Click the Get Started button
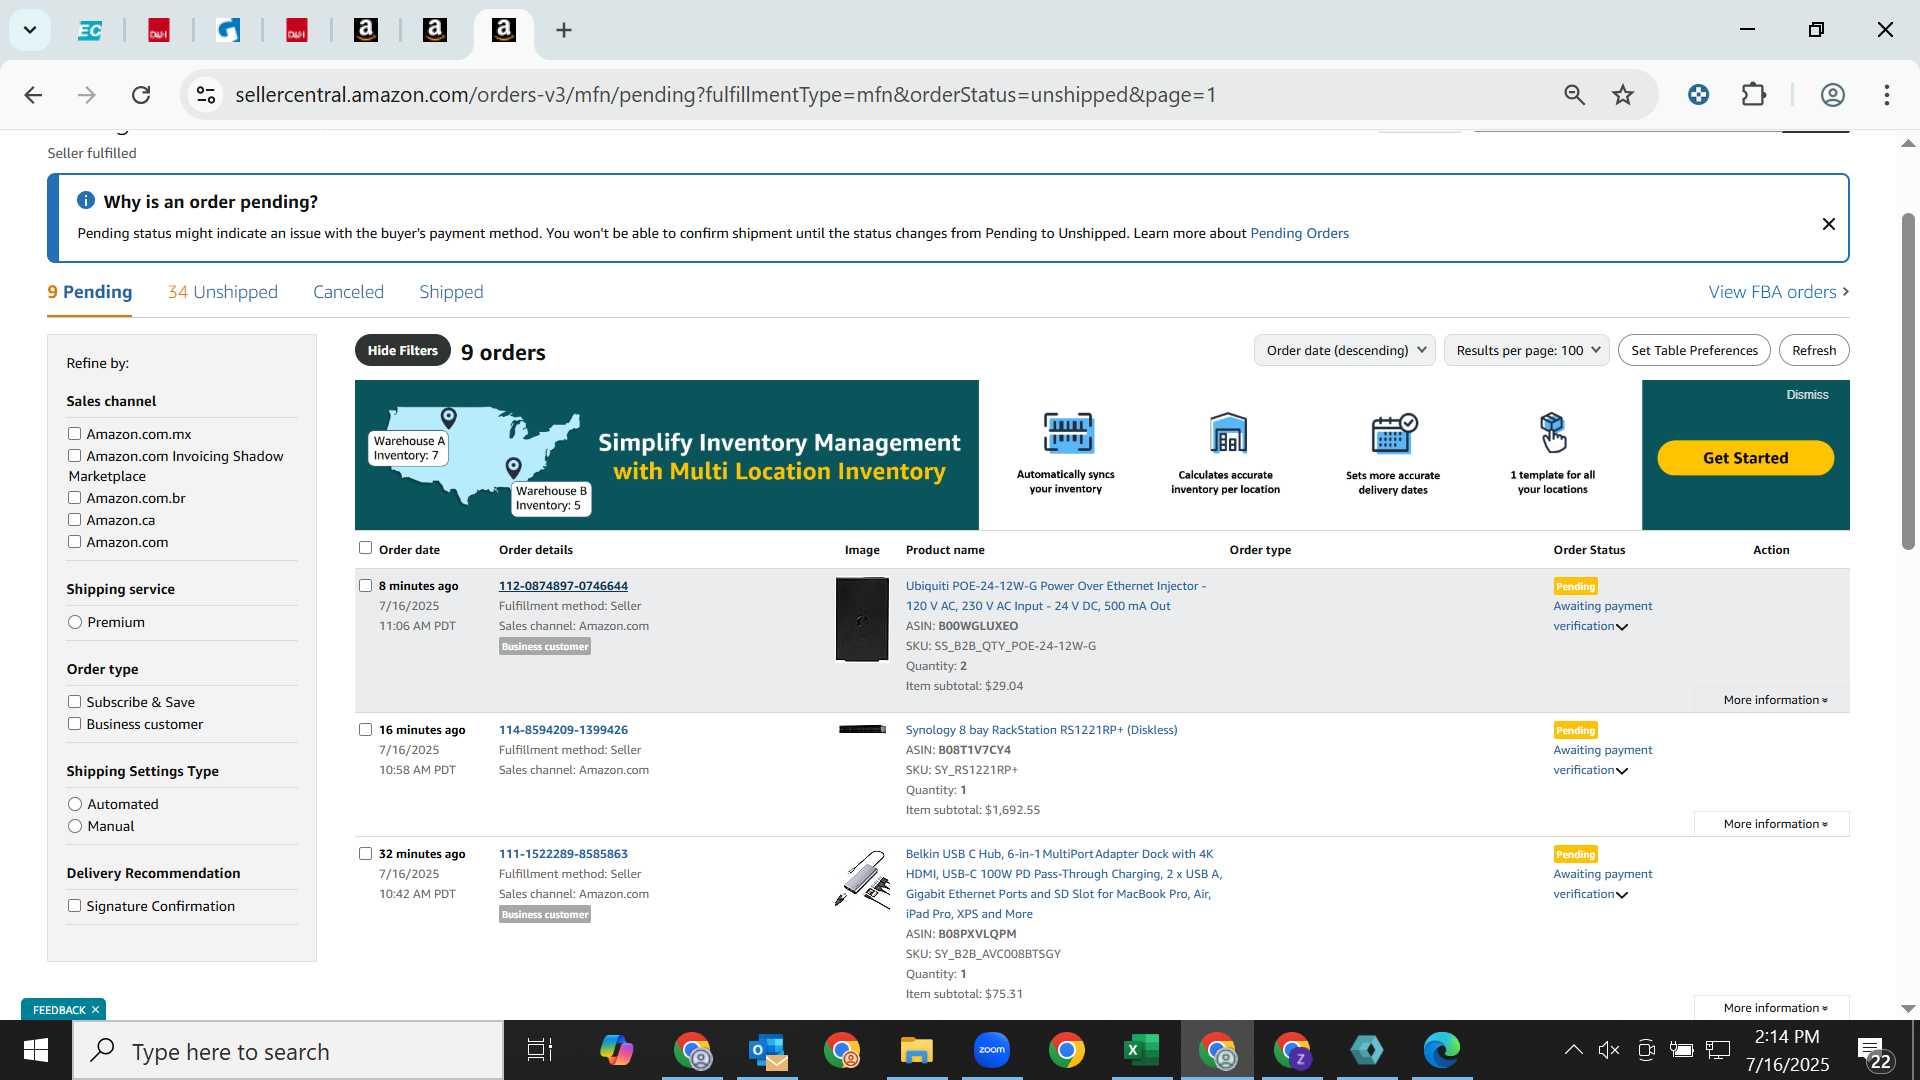 click(x=1745, y=458)
